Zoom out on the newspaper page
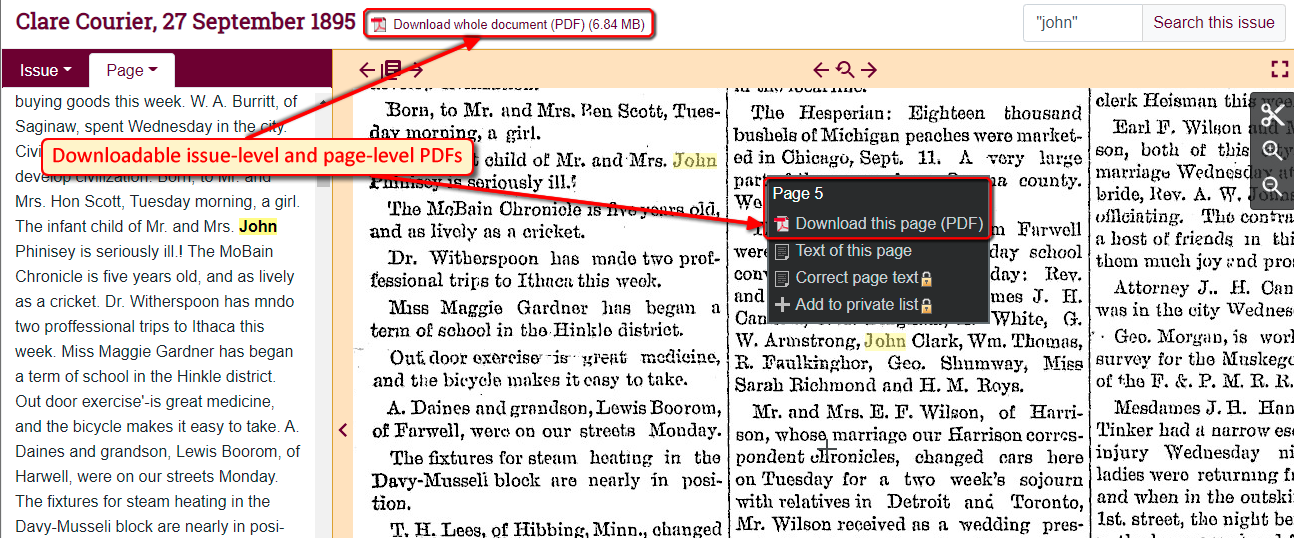Screen dimensions: 1294x538 pos(1272,186)
